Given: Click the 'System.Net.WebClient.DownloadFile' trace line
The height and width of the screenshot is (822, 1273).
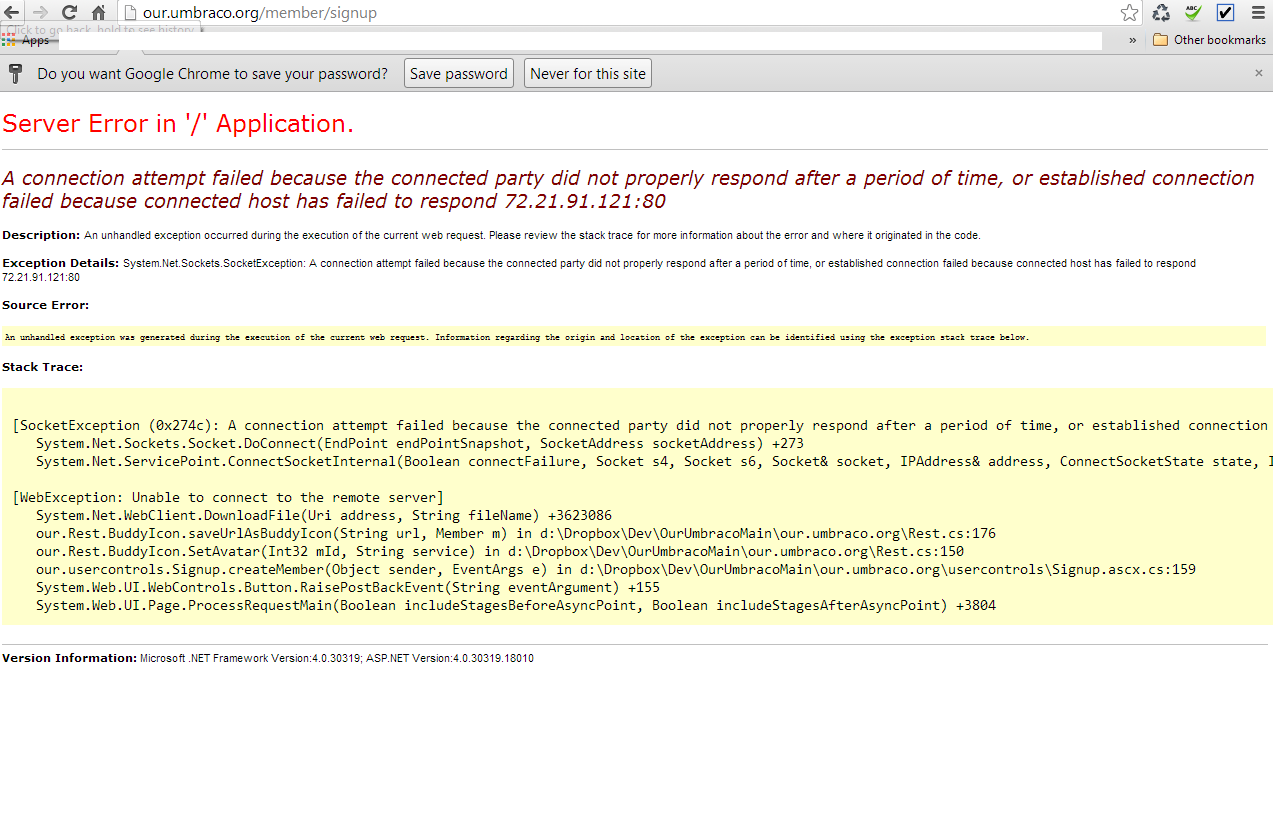Looking at the screenshot, I should tap(324, 515).
